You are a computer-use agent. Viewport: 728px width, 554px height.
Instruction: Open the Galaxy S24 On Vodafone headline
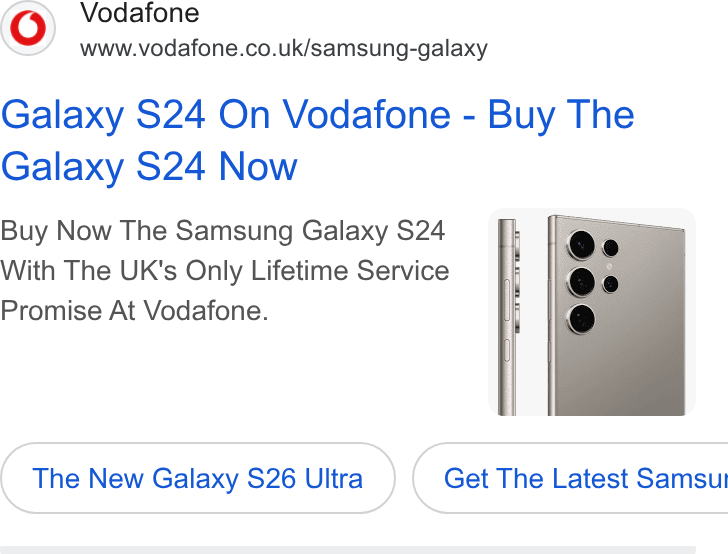tap(318, 140)
